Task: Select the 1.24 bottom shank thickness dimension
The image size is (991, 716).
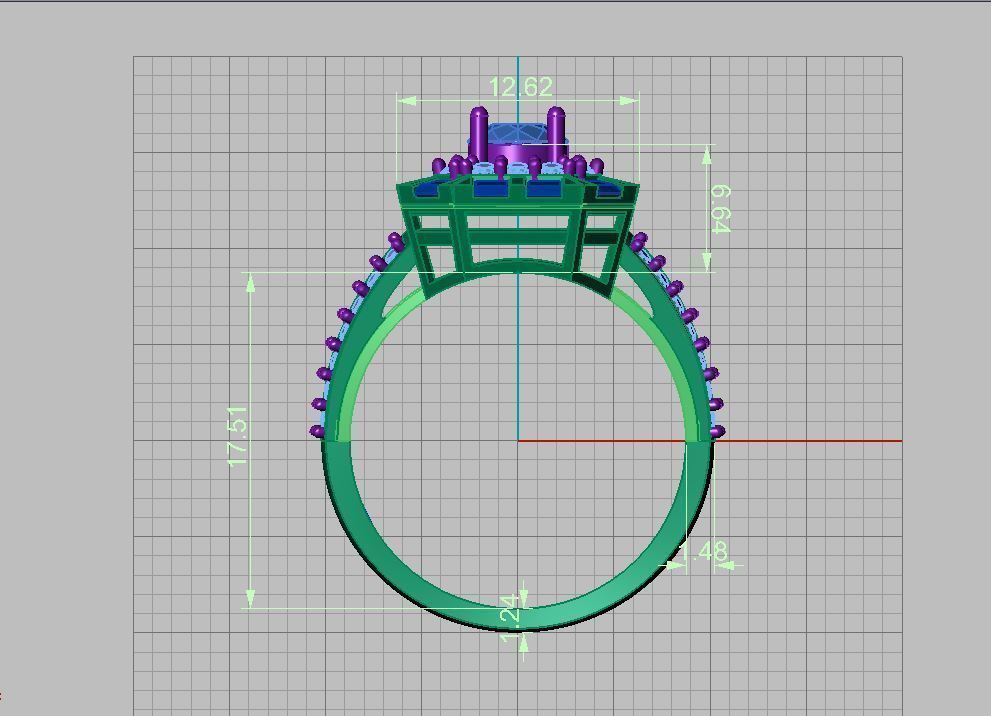Action: click(509, 619)
